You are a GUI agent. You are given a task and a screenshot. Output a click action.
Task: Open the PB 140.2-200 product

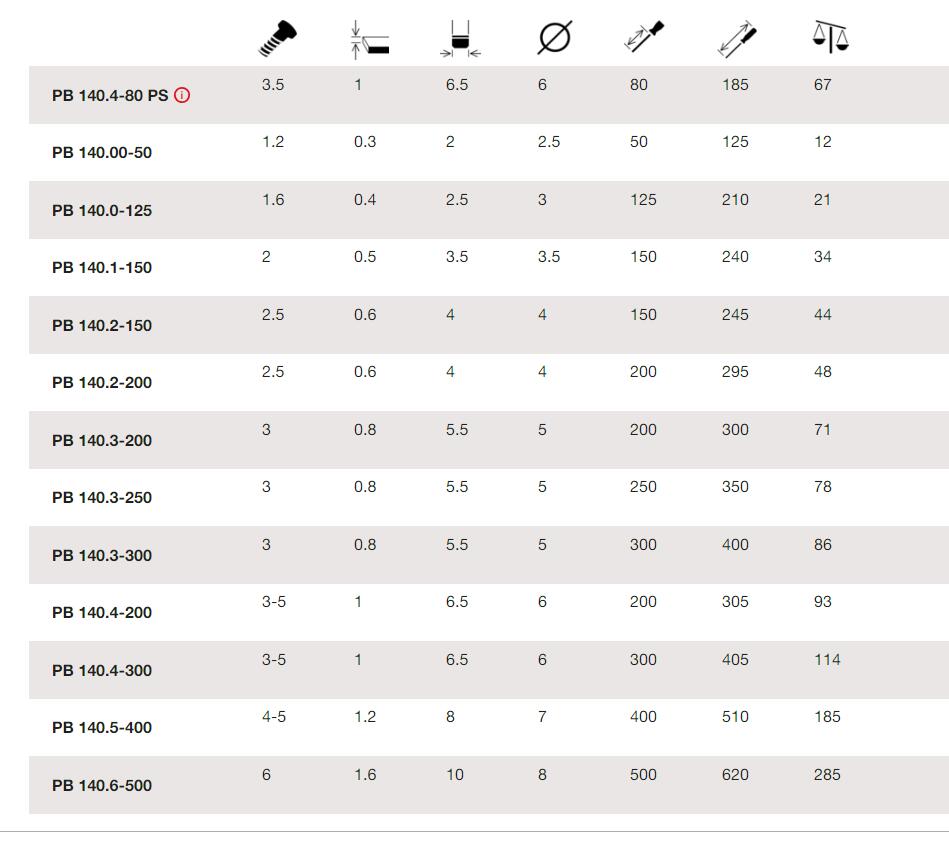click(102, 382)
